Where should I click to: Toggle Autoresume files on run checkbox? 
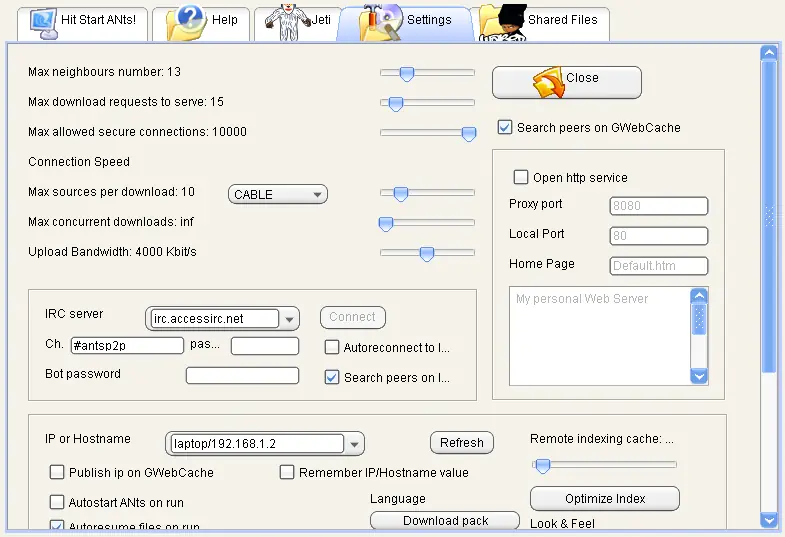coord(57,525)
